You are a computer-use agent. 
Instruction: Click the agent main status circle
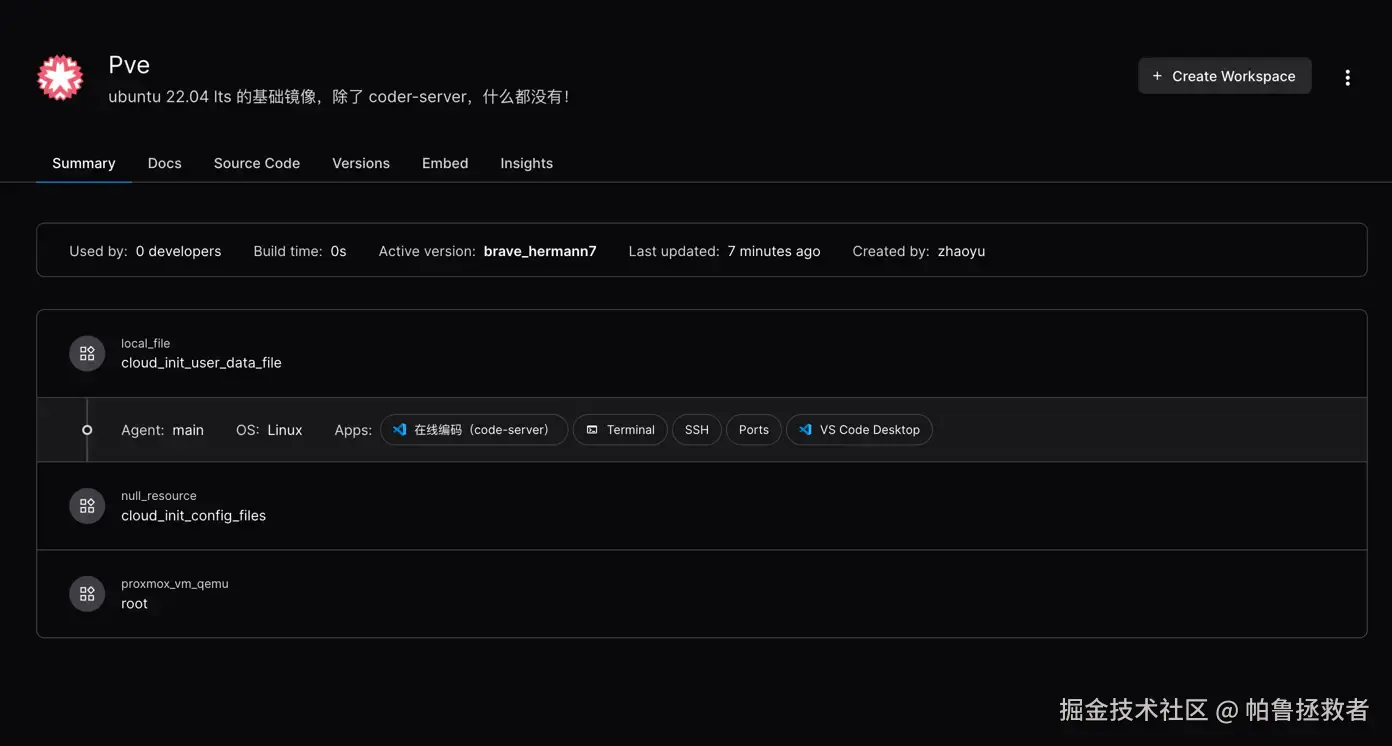click(x=87, y=430)
